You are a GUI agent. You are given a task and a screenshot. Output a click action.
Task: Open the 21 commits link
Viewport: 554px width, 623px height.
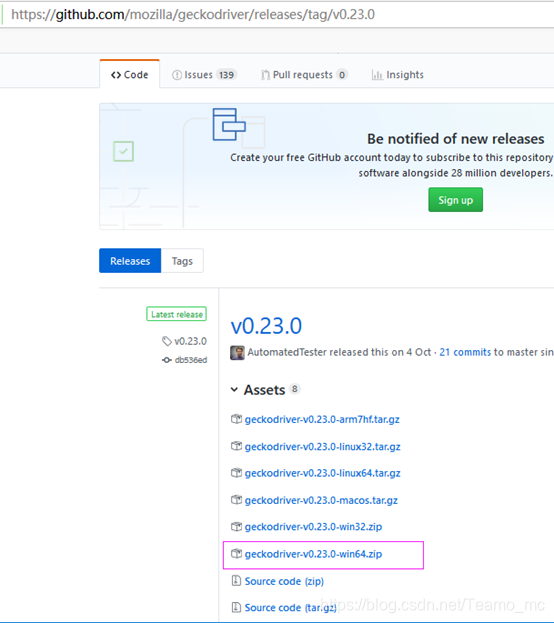tap(465, 352)
